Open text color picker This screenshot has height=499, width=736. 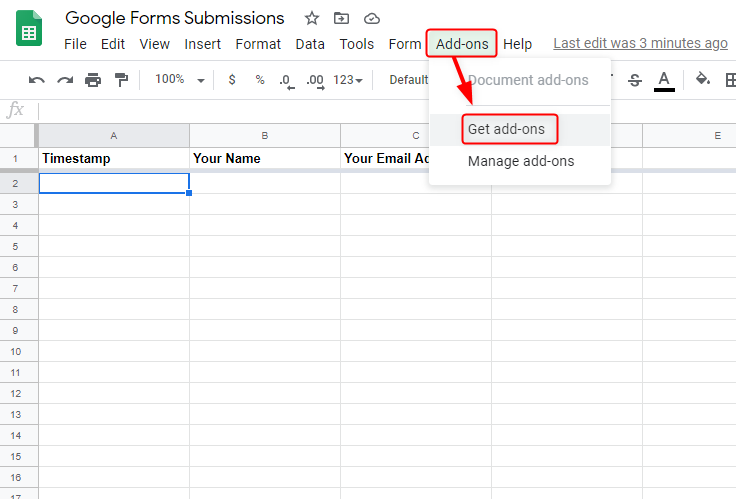coord(664,81)
